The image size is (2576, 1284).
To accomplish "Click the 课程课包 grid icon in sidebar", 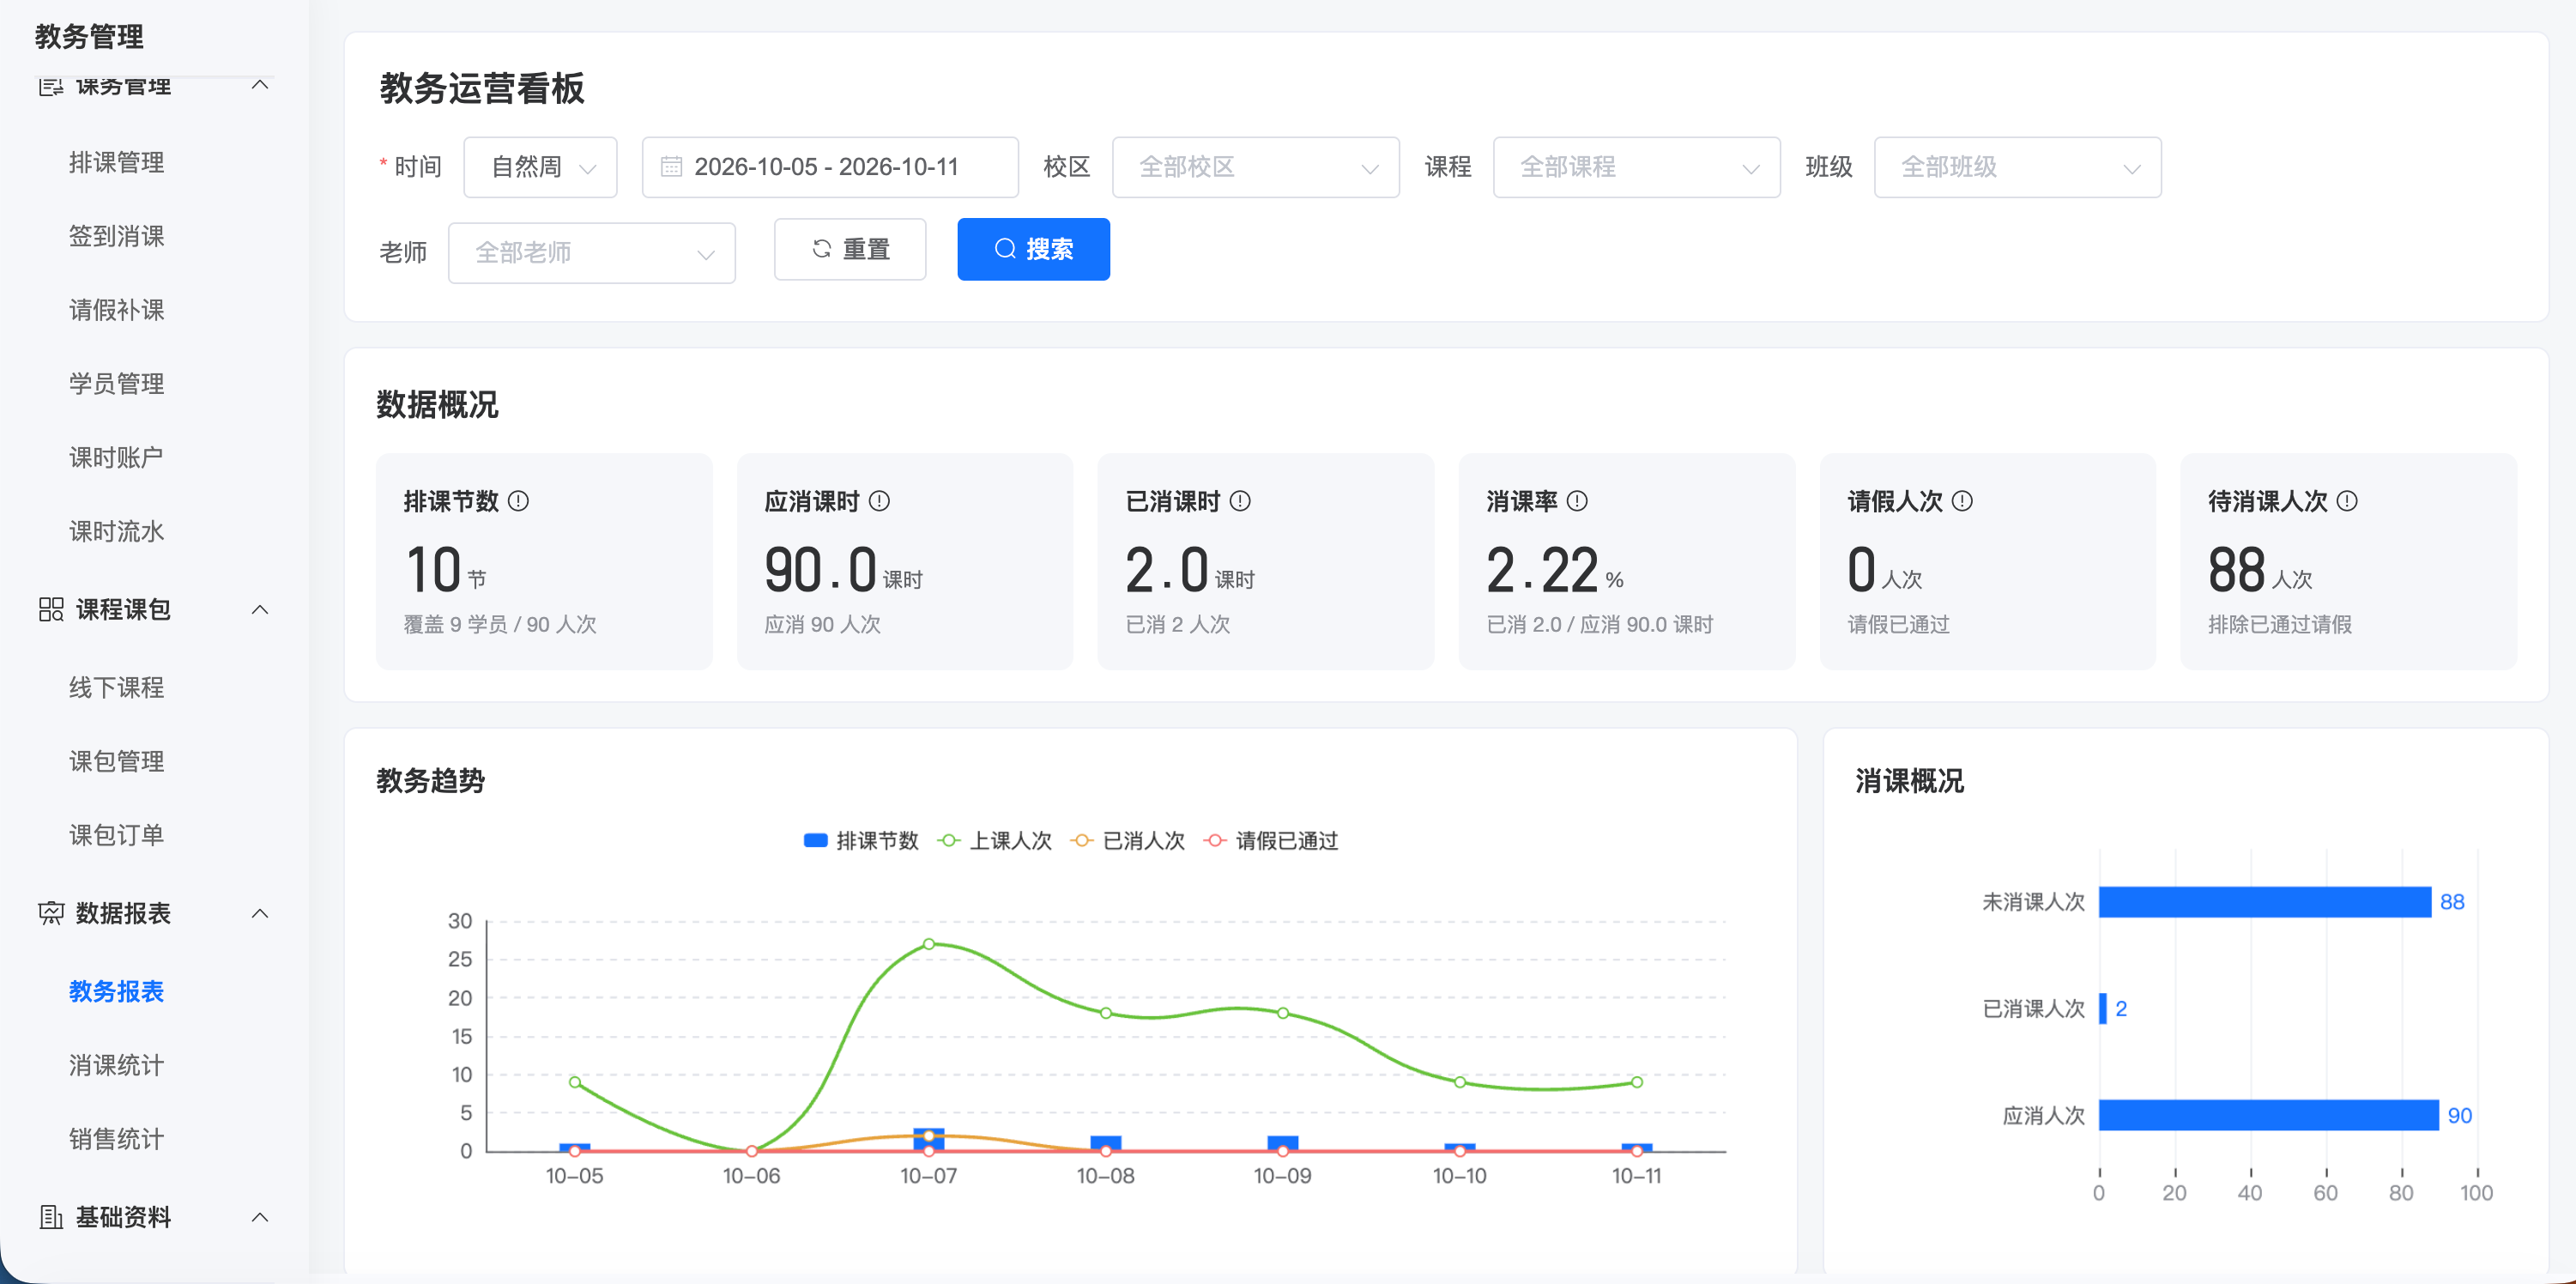I will coord(51,609).
